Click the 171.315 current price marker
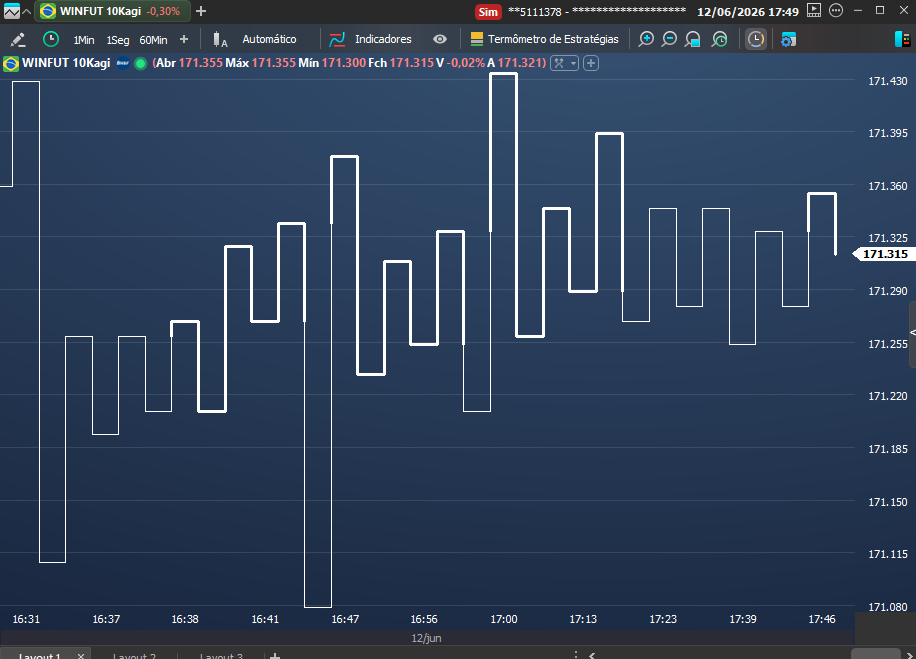 (x=884, y=254)
